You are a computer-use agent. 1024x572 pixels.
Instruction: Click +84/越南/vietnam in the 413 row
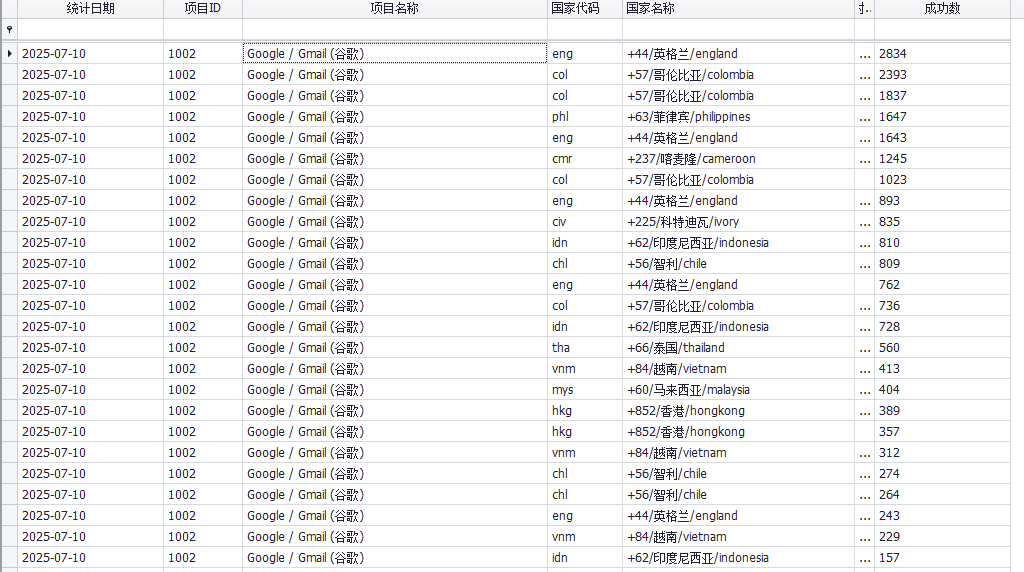(738, 368)
